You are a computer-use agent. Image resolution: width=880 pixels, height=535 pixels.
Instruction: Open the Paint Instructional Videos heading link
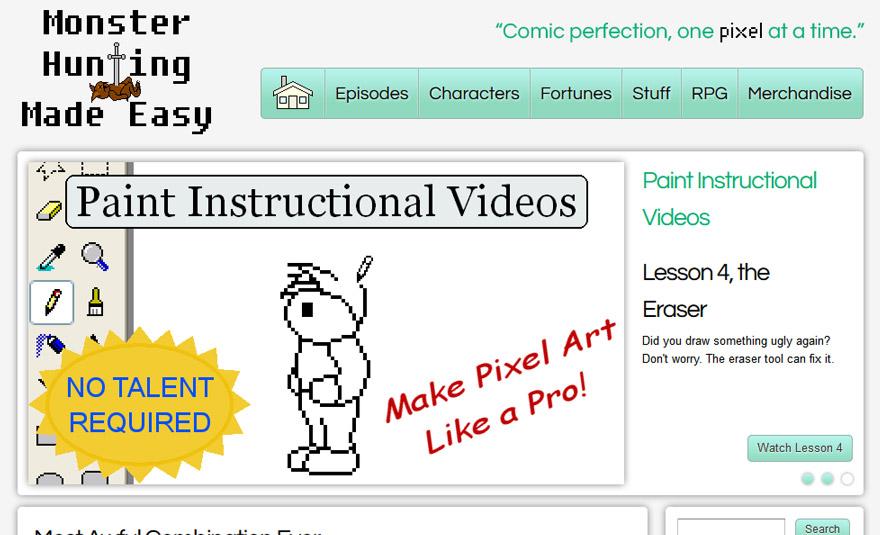click(730, 199)
